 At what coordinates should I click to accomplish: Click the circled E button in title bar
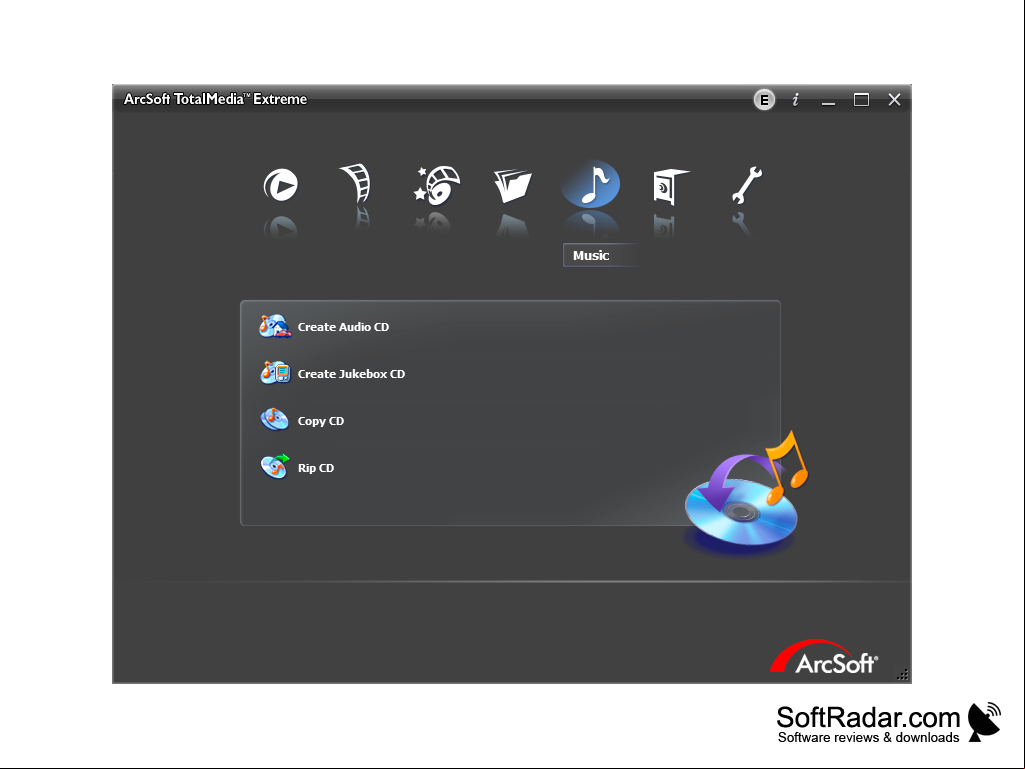coord(764,100)
